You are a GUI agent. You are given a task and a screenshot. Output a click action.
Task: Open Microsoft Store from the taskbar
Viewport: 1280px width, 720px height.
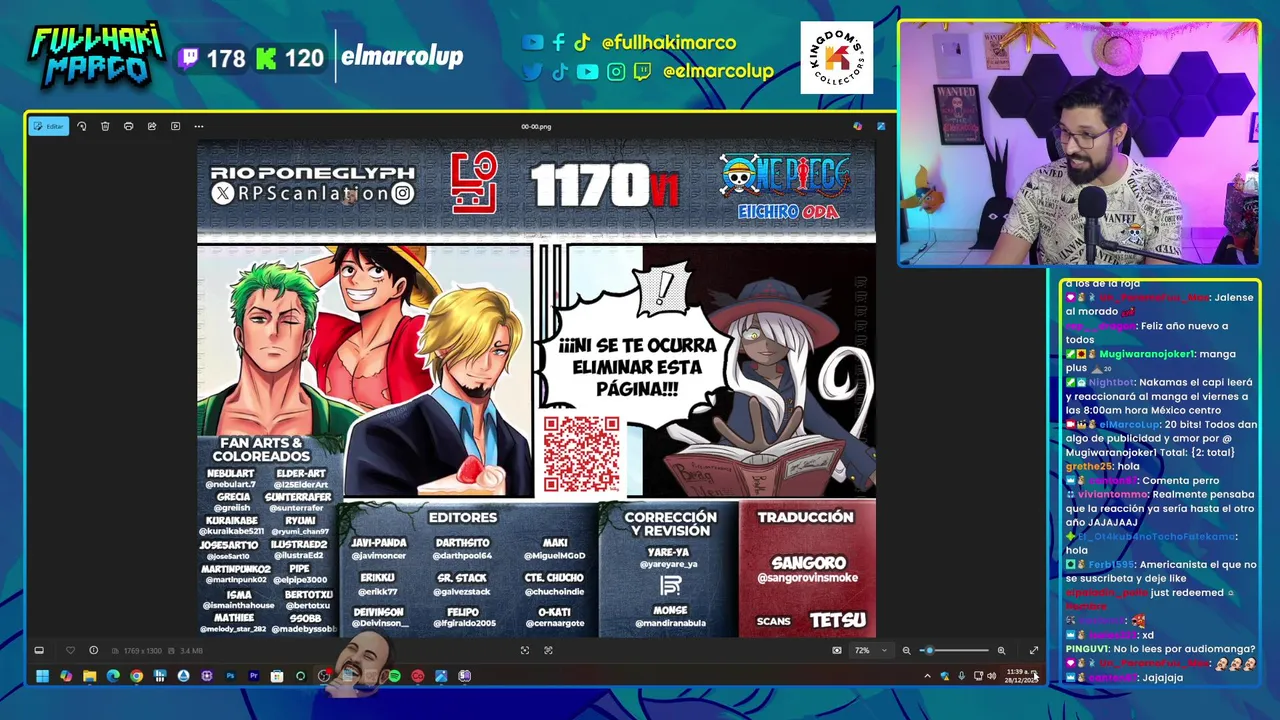pos(277,676)
